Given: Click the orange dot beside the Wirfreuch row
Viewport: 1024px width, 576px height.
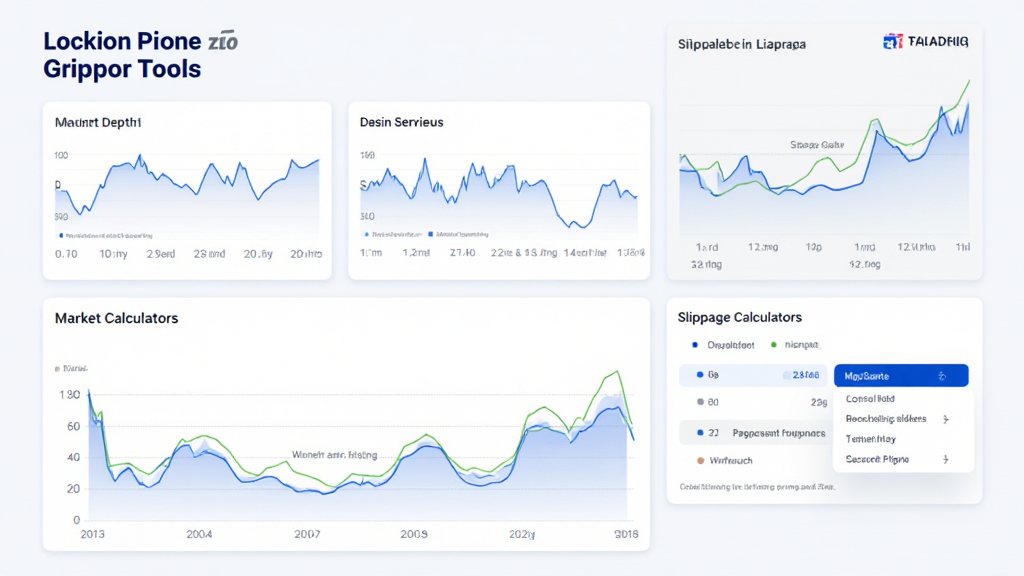Looking at the screenshot, I should point(698,461).
